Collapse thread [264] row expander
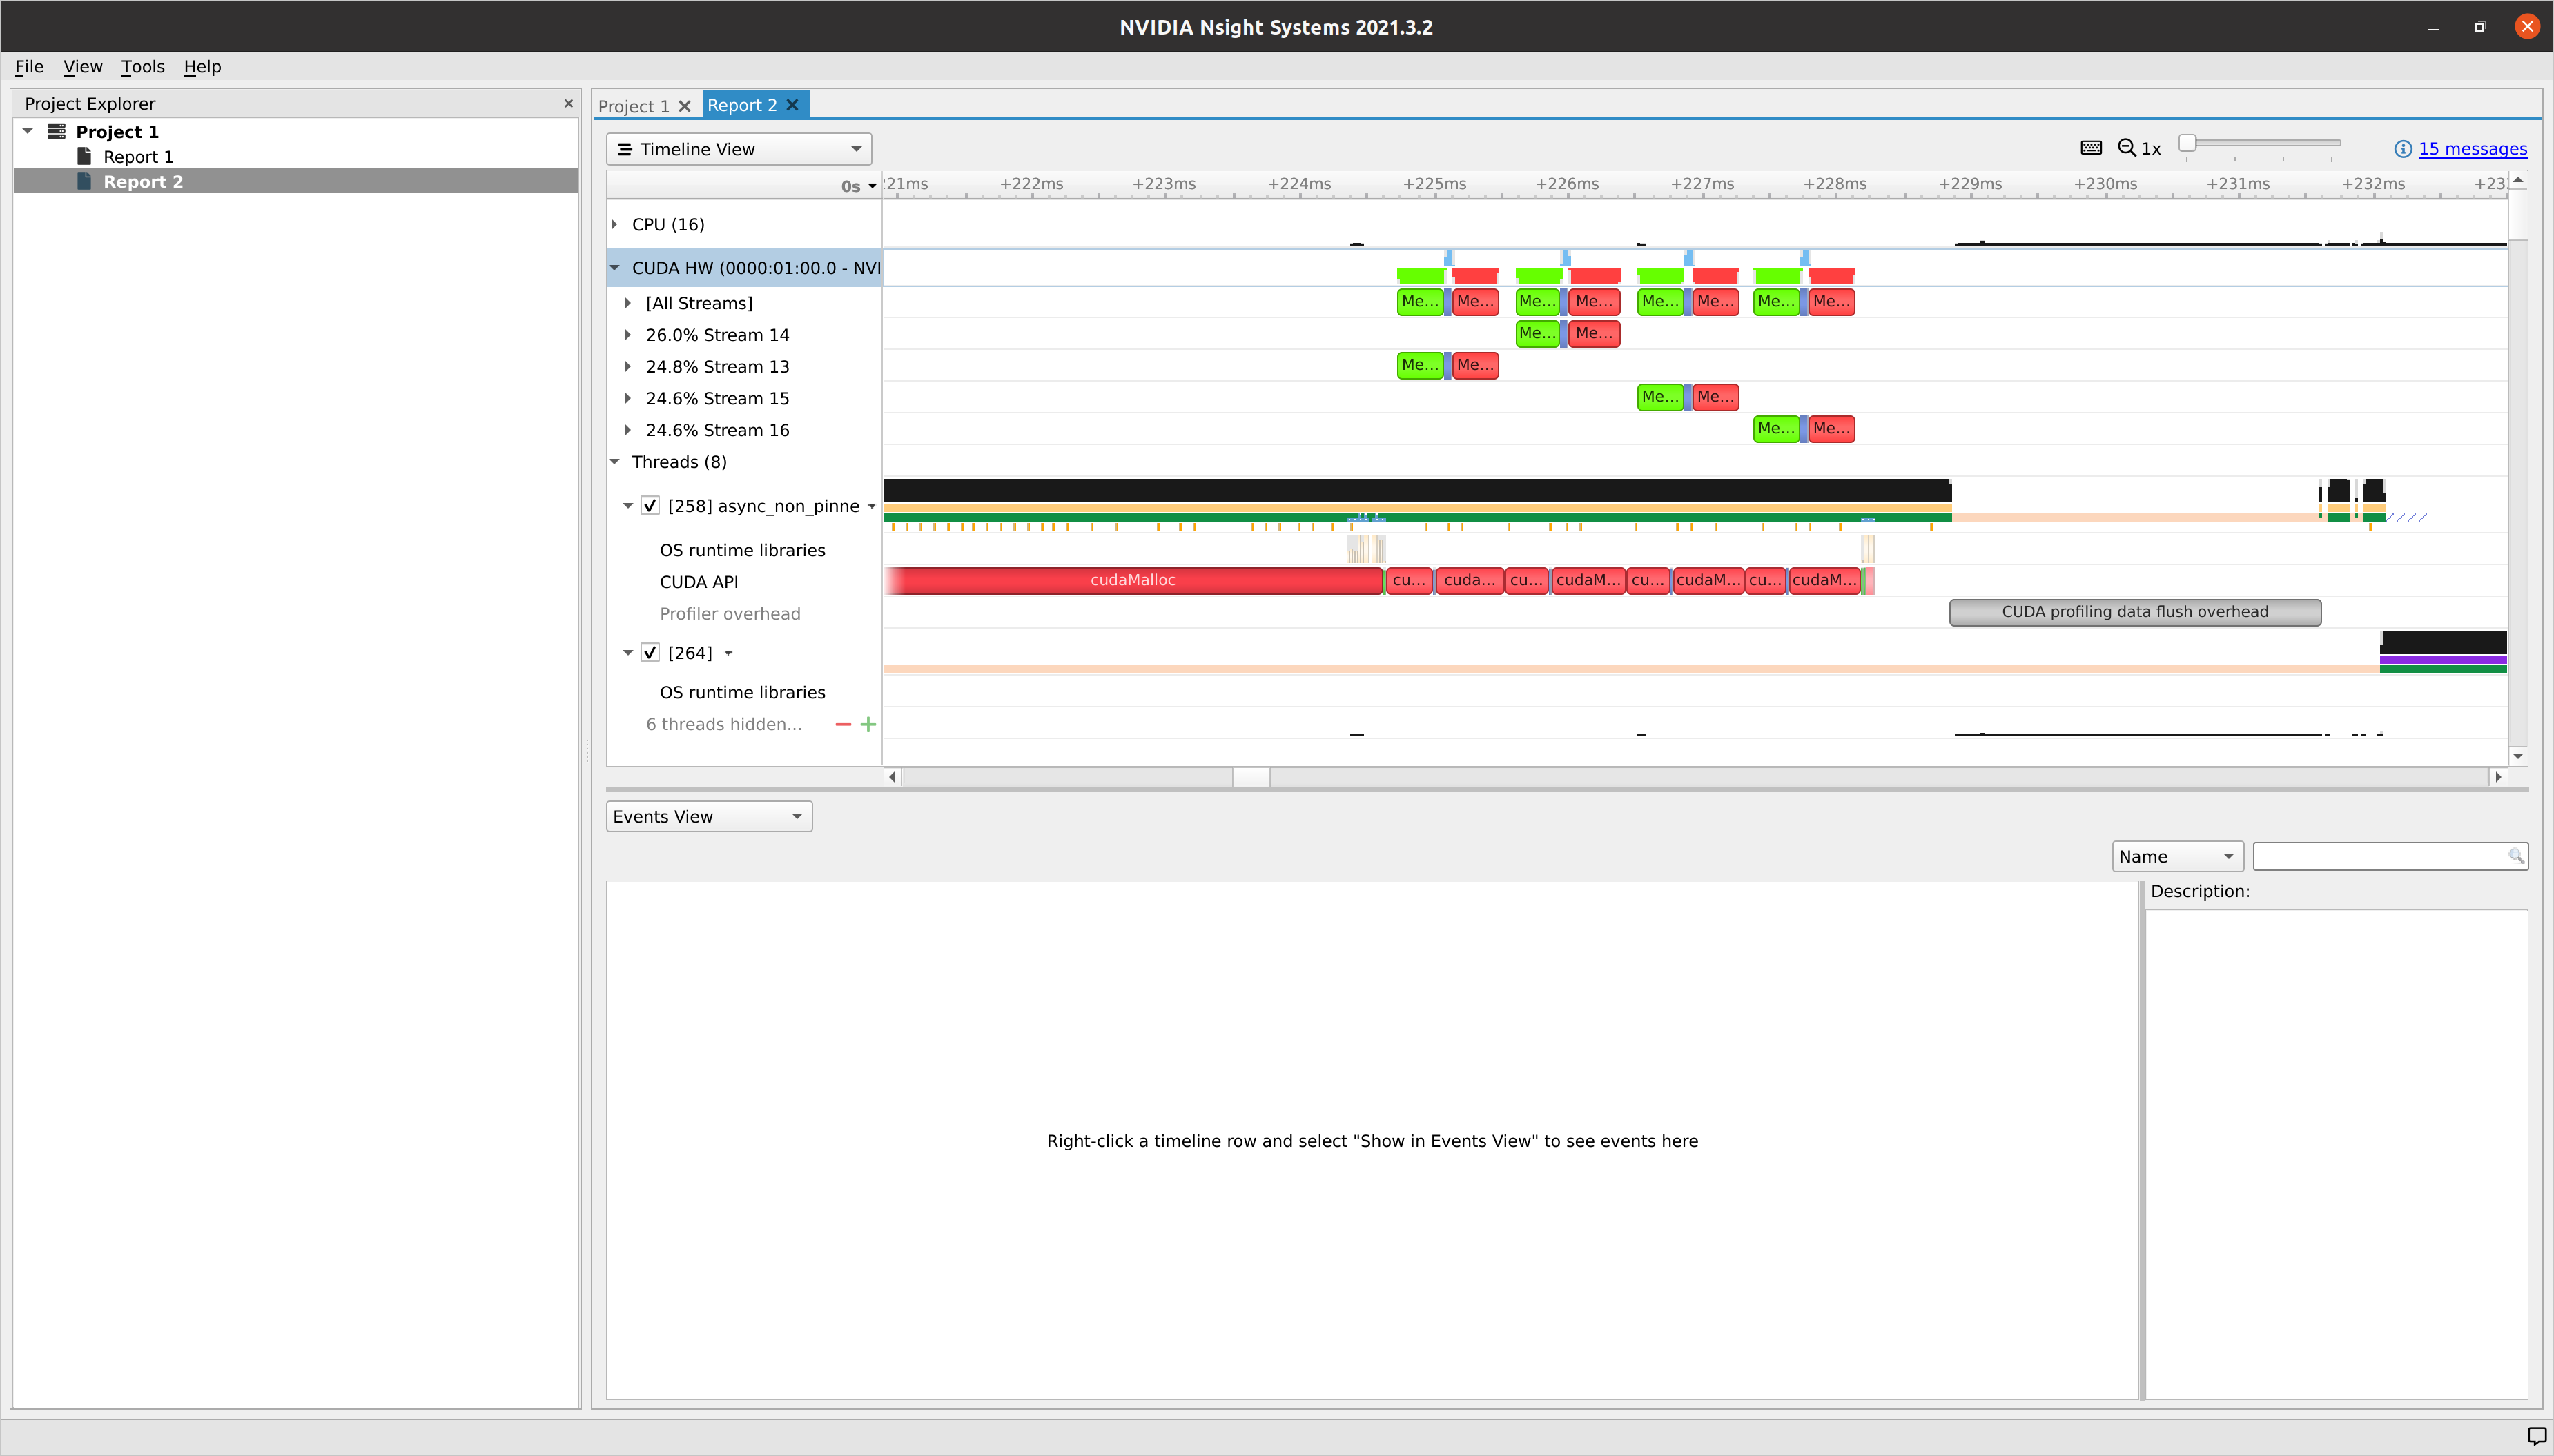 point(628,653)
